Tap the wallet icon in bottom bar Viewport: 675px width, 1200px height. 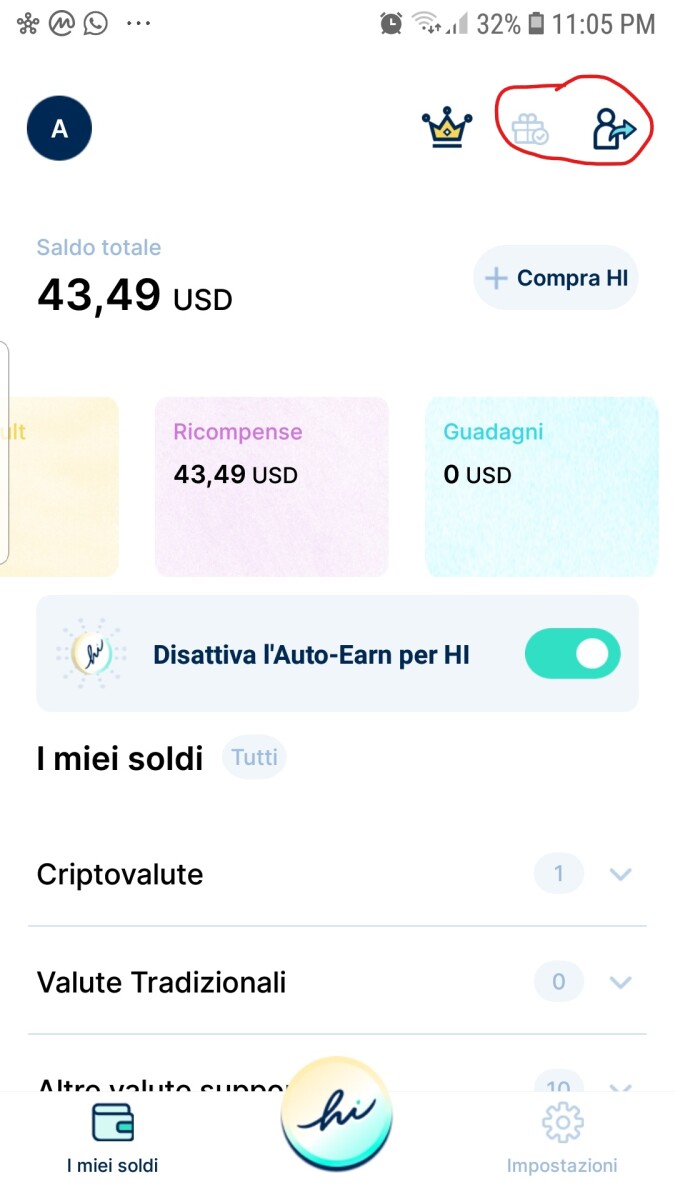(x=112, y=1122)
